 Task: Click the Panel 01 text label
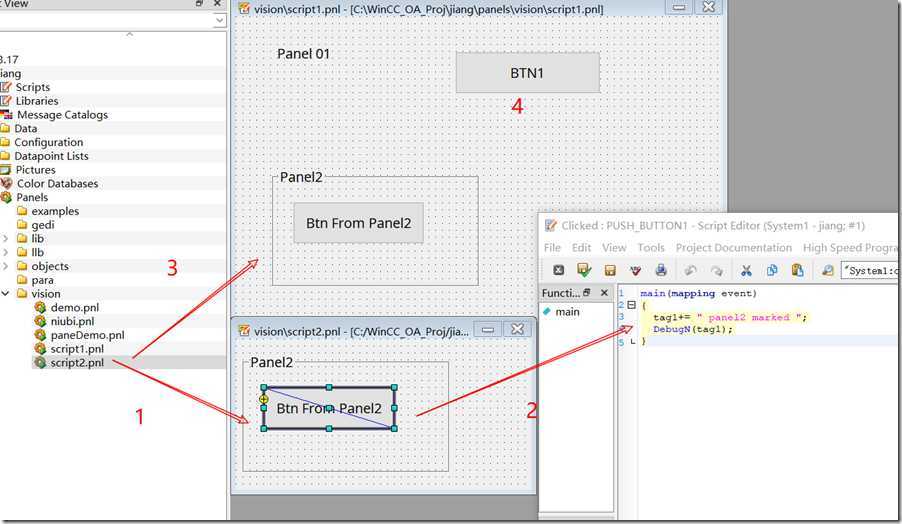pyautogui.click(x=303, y=53)
